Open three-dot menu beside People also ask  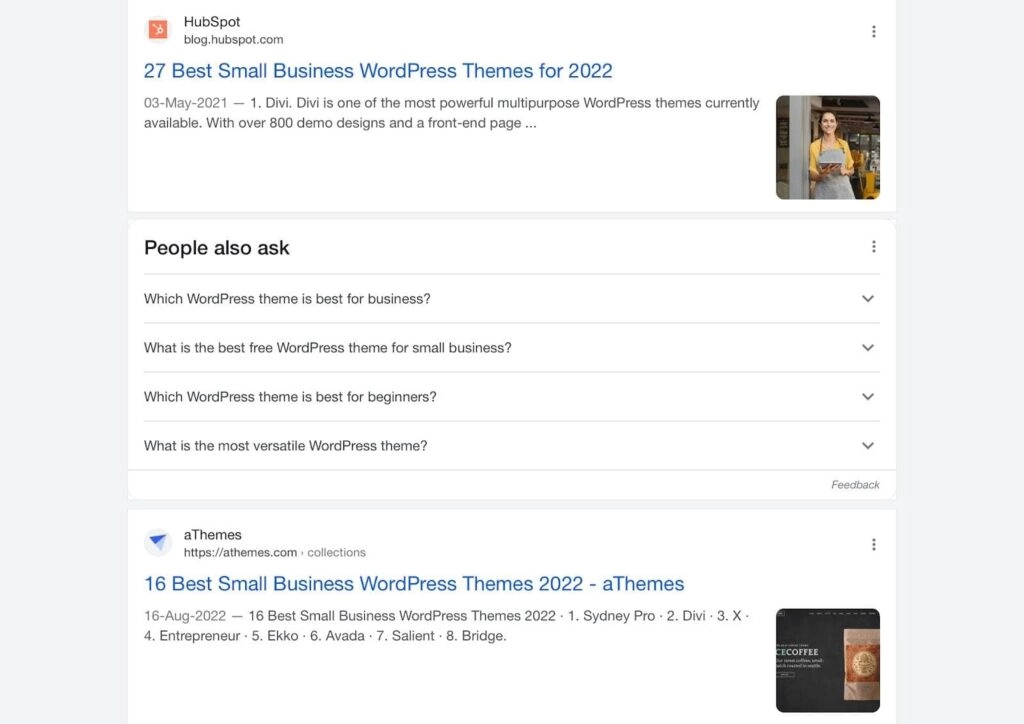(873, 247)
